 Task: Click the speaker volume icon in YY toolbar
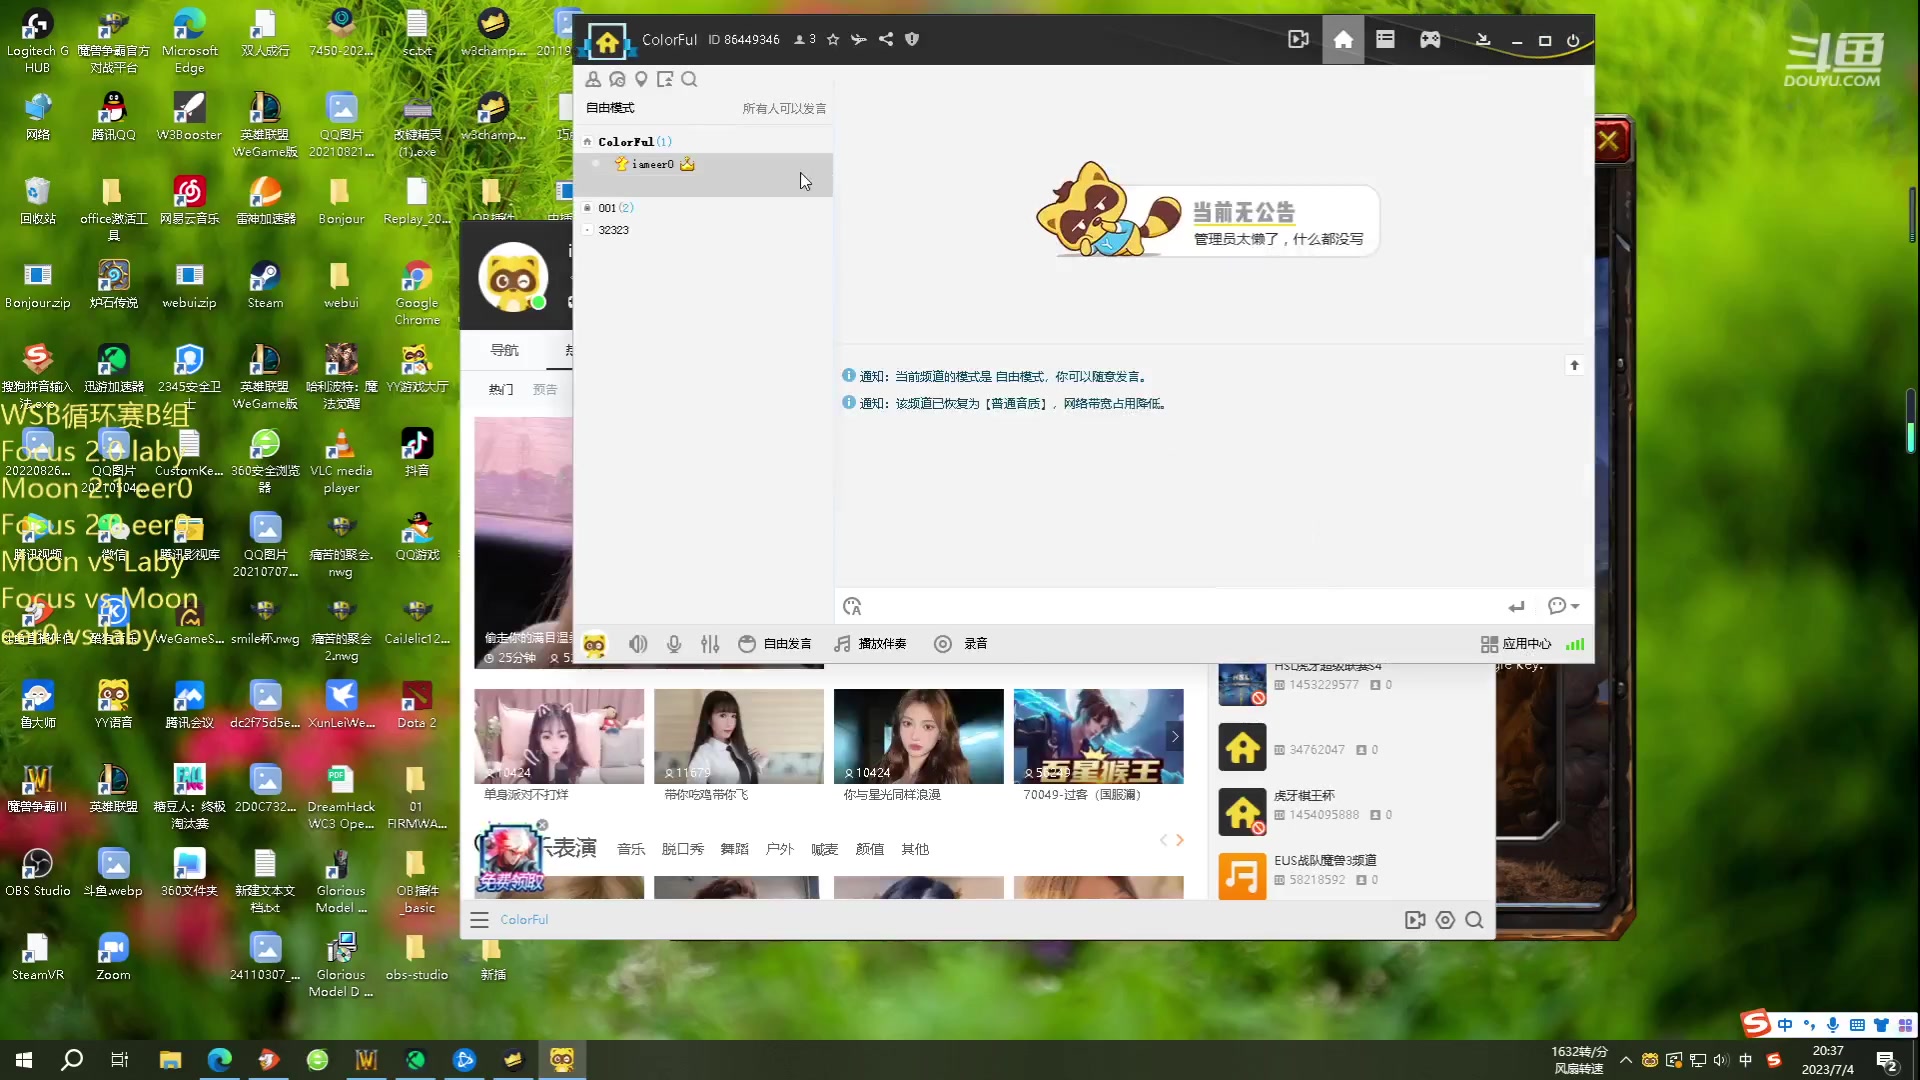[x=638, y=644]
